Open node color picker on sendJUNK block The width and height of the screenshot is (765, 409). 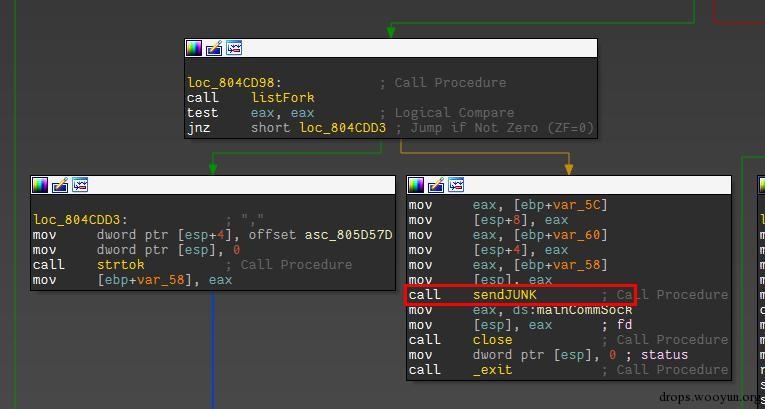tap(417, 185)
